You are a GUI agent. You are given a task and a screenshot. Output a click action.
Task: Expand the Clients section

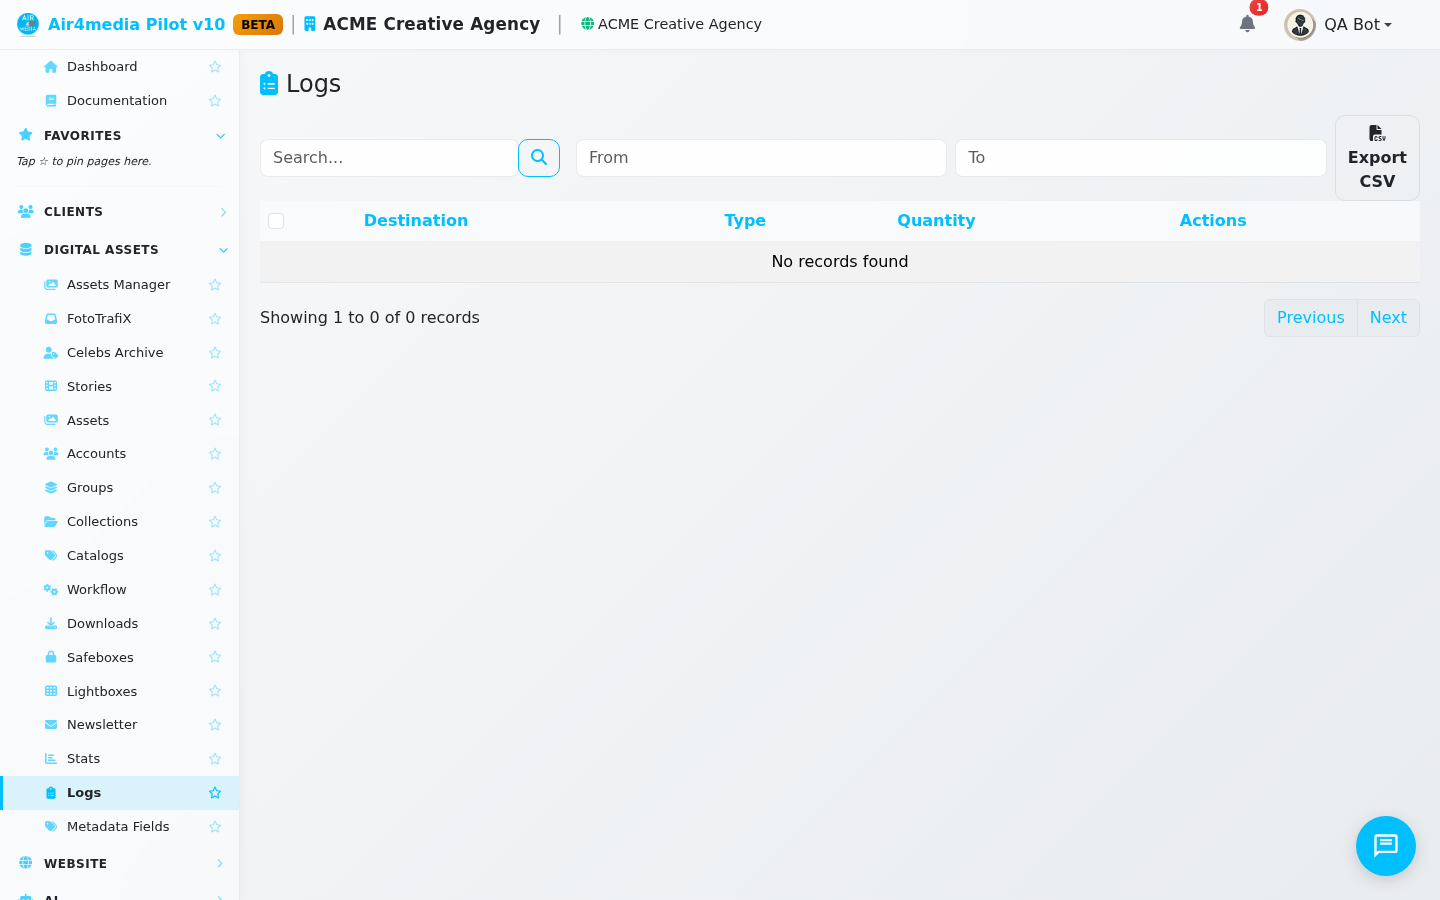pyautogui.click(x=120, y=212)
